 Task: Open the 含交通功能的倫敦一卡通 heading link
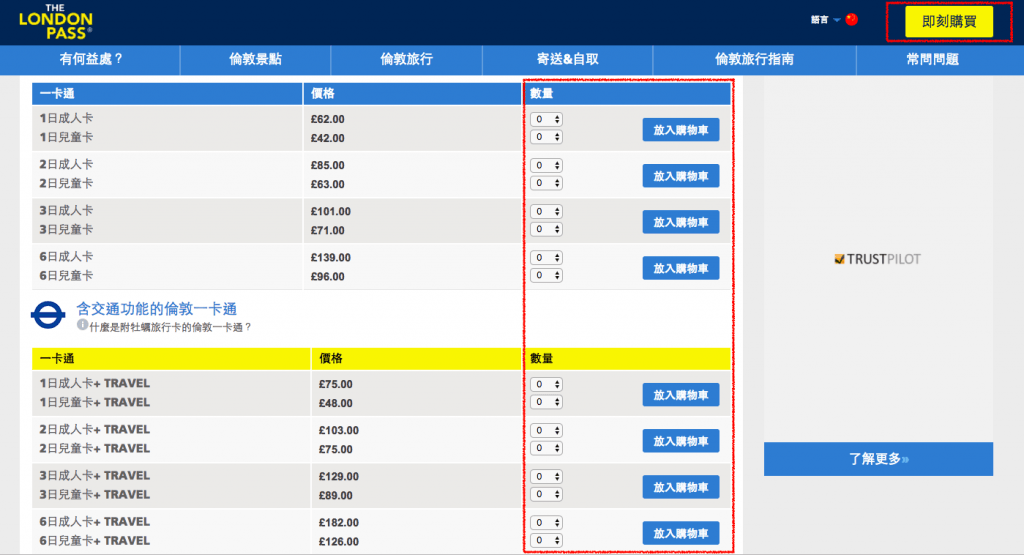pos(157,309)
